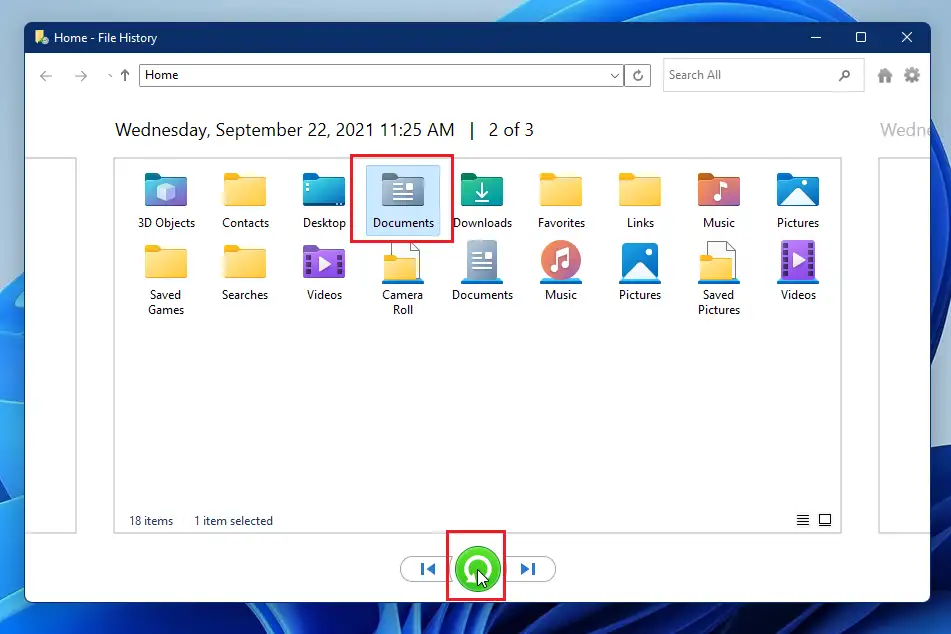
Task: Go to the previous backup version
Action: pyautogui.click(x=428, y=569)
